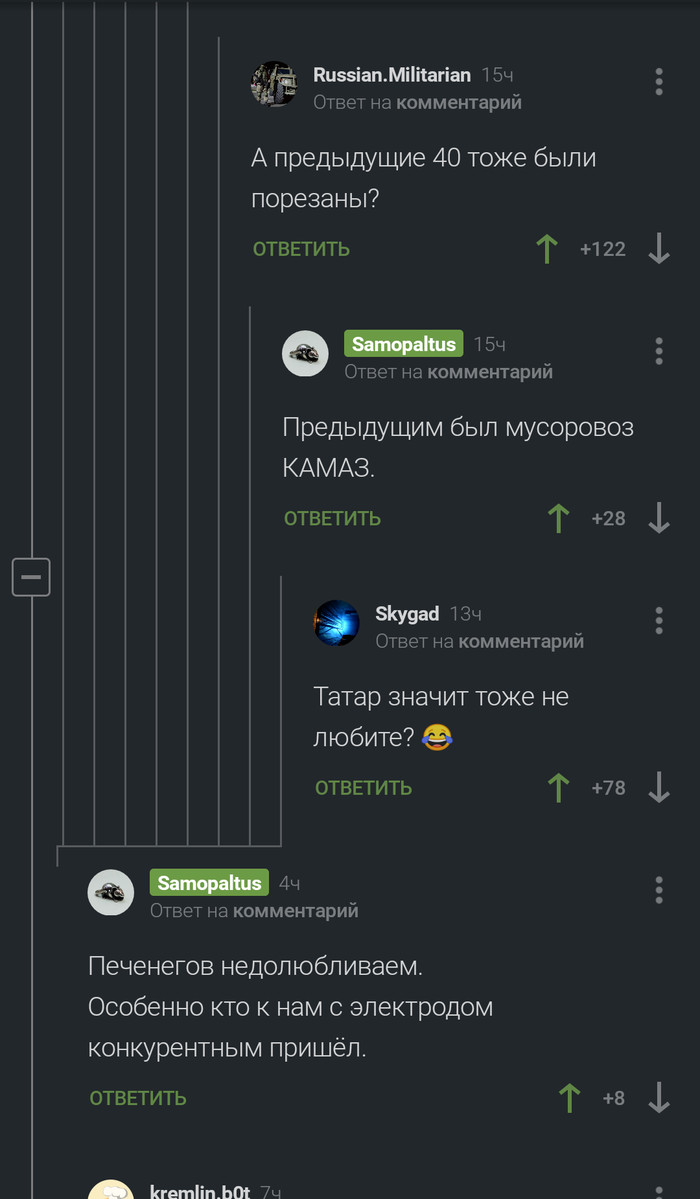Collapse comment thread with minus box
This screenshot has width=700, height=1199.
click(31, 577)
